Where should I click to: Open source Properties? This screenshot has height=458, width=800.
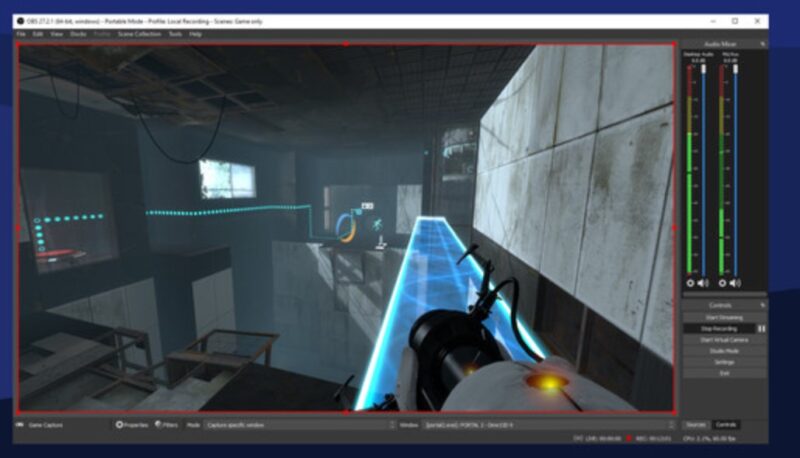point(132,425)
